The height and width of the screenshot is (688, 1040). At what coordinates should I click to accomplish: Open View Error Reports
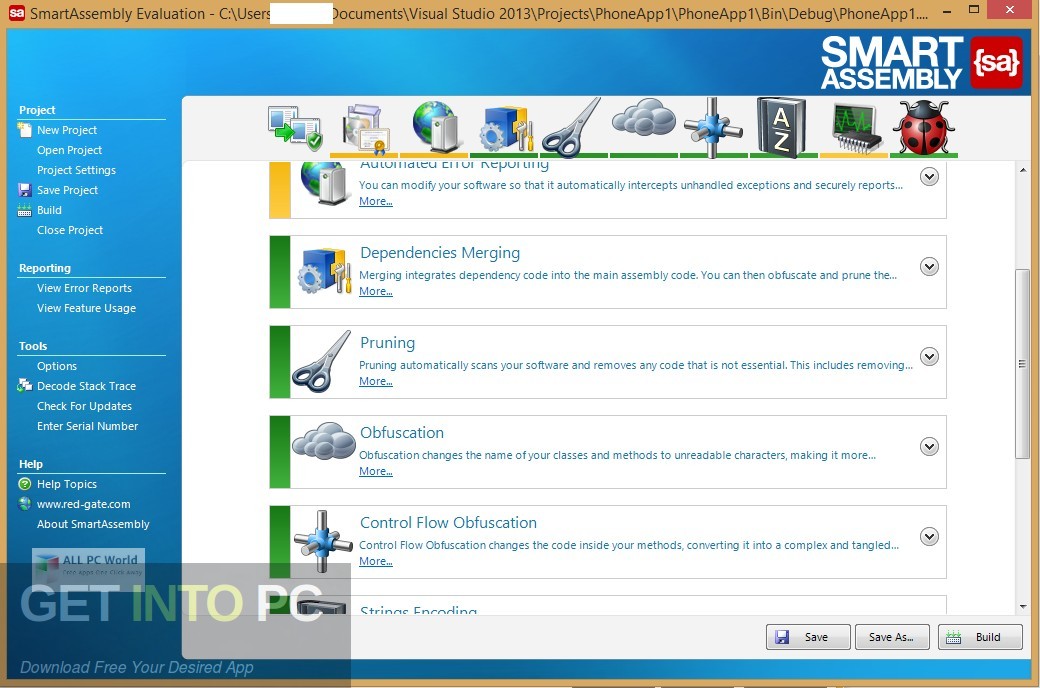(84, 288)
